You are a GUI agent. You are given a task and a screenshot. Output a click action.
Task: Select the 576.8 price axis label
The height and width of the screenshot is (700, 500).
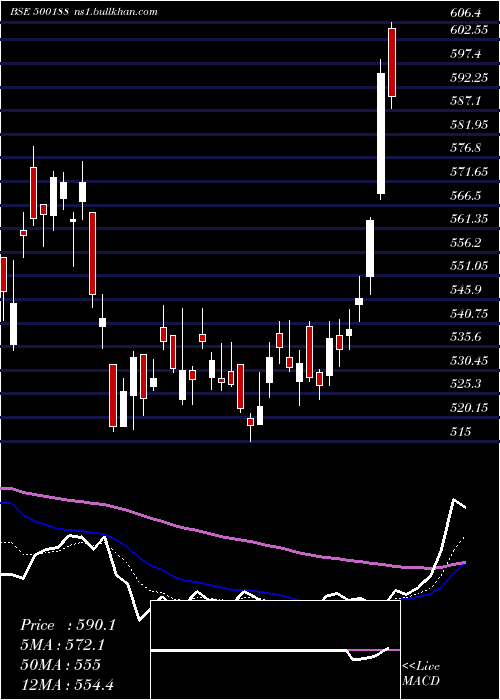[466, 148]
